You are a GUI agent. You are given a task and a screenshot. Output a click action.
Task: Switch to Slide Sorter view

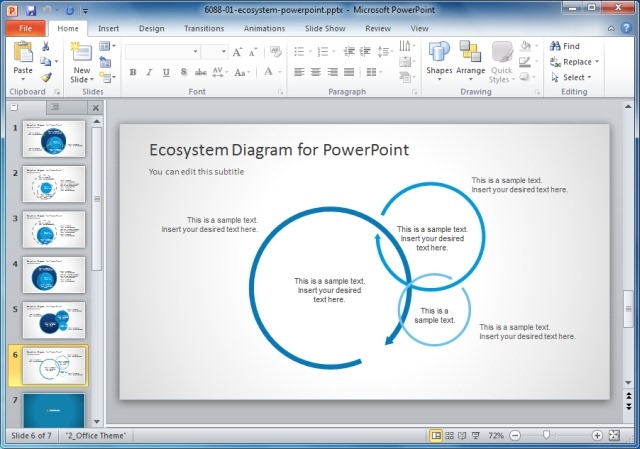click(449, 436)
